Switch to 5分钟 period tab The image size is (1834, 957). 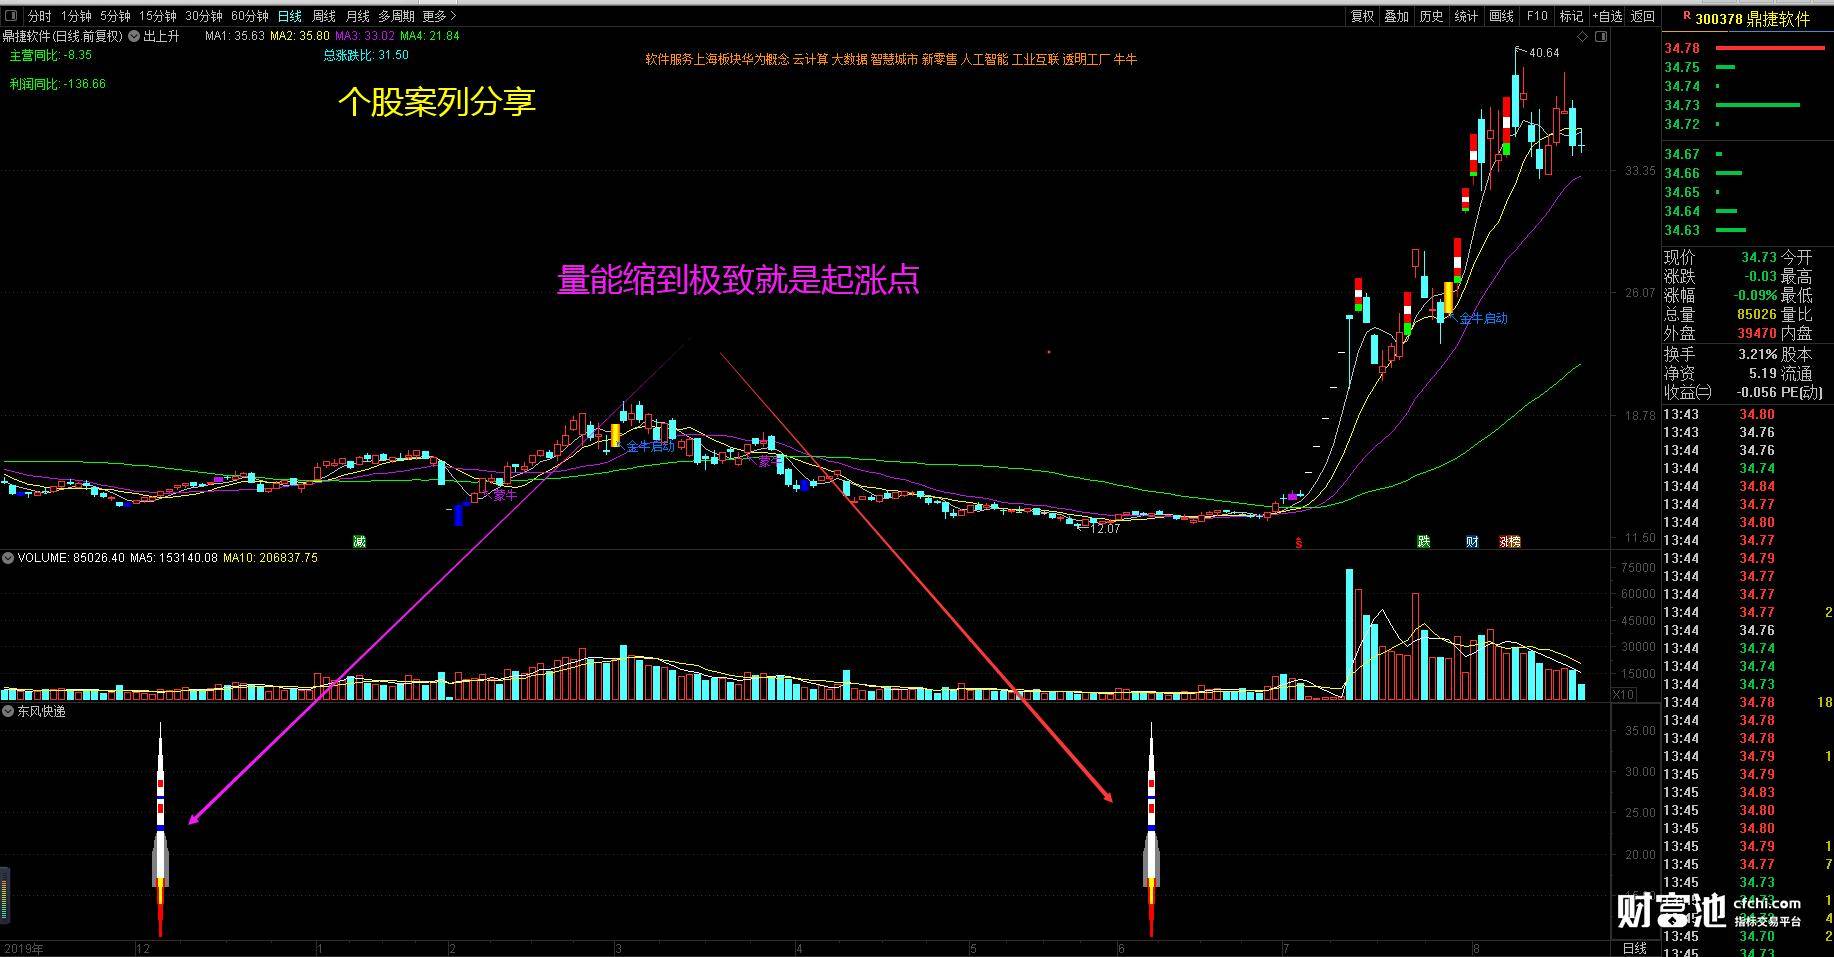pos(115,16)
